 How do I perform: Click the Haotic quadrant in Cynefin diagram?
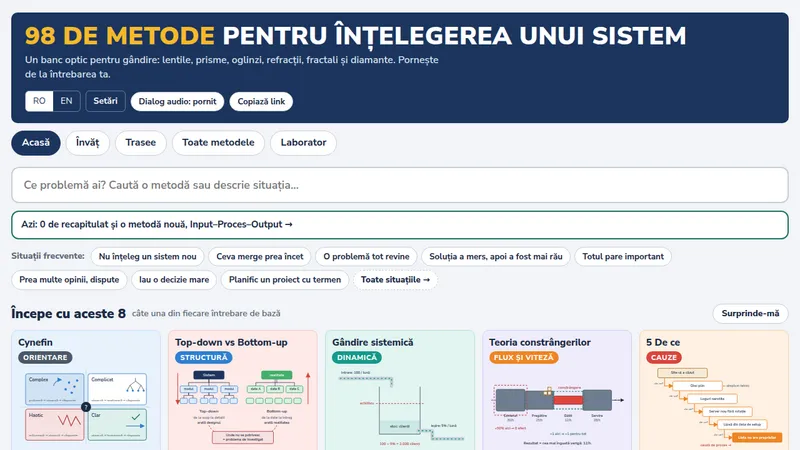click(x=55, y=424)
